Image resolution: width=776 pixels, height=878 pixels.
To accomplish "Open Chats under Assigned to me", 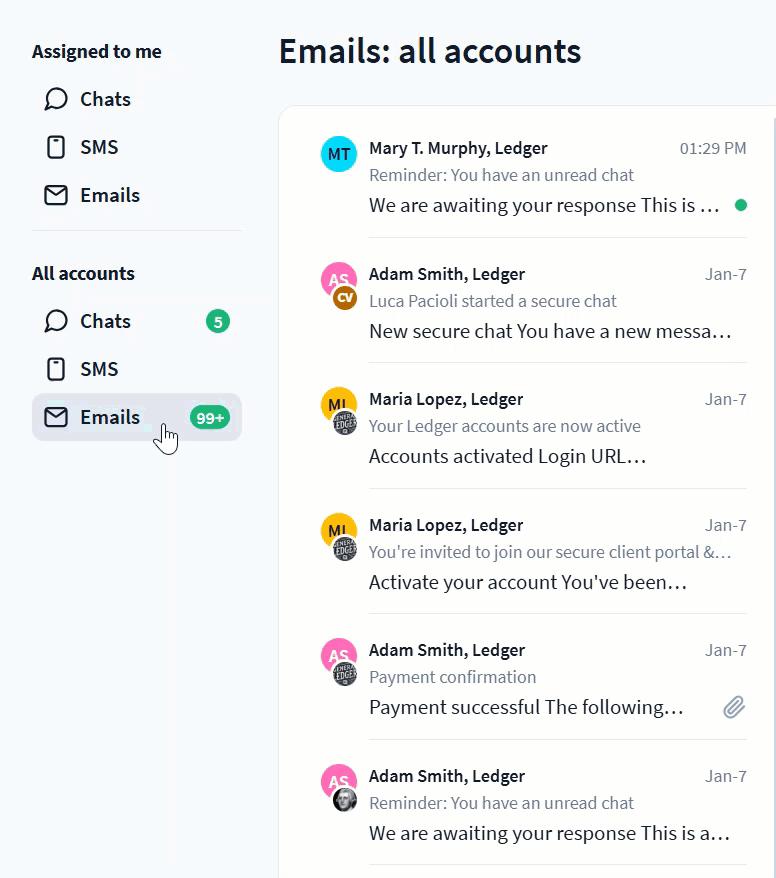I will click(x=105, y=99).
